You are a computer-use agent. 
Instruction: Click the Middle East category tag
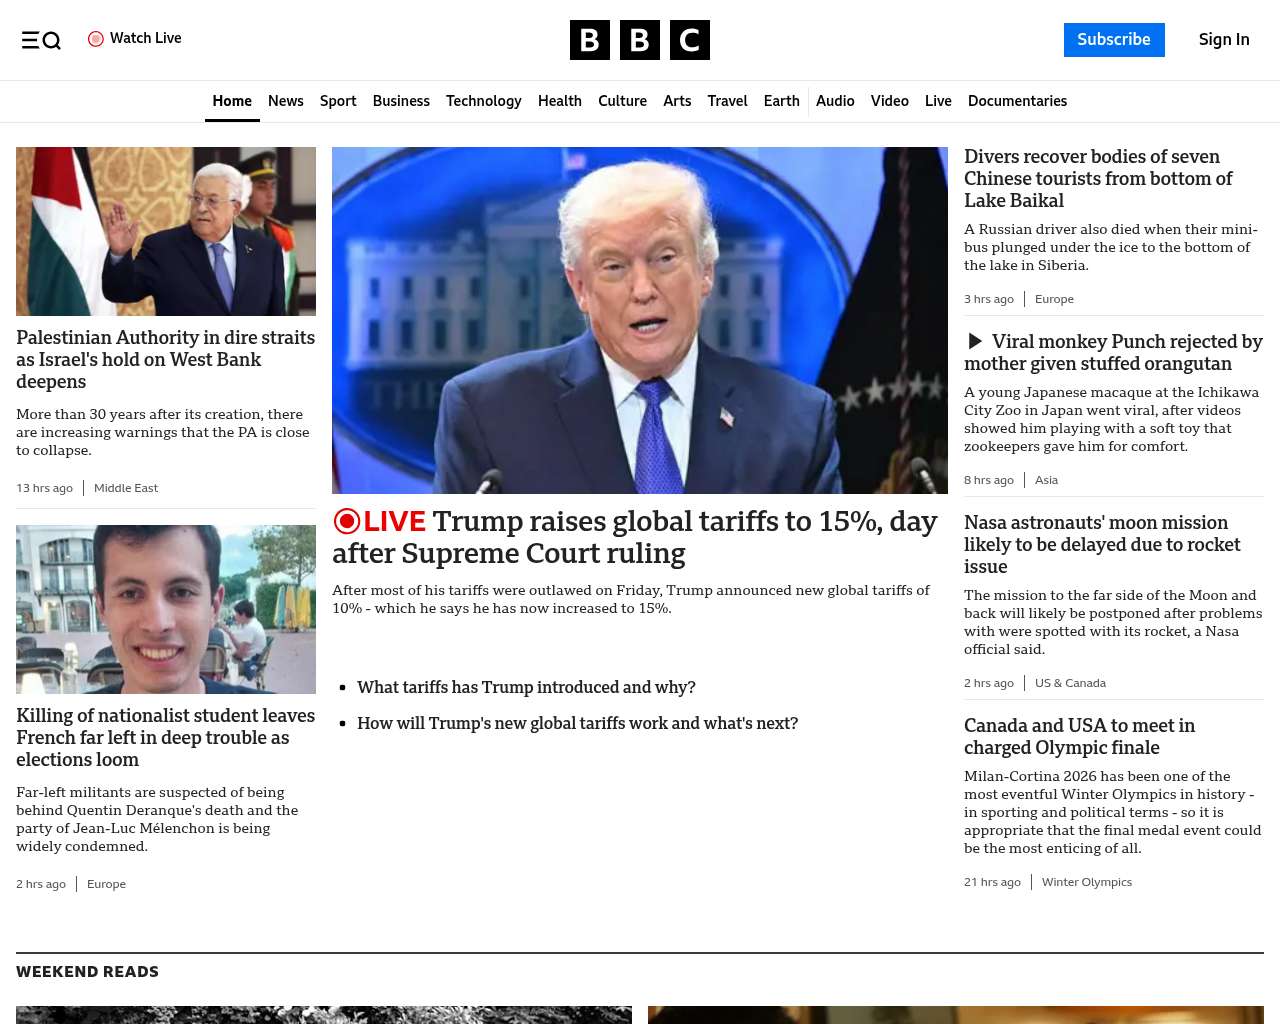[126, 488]
